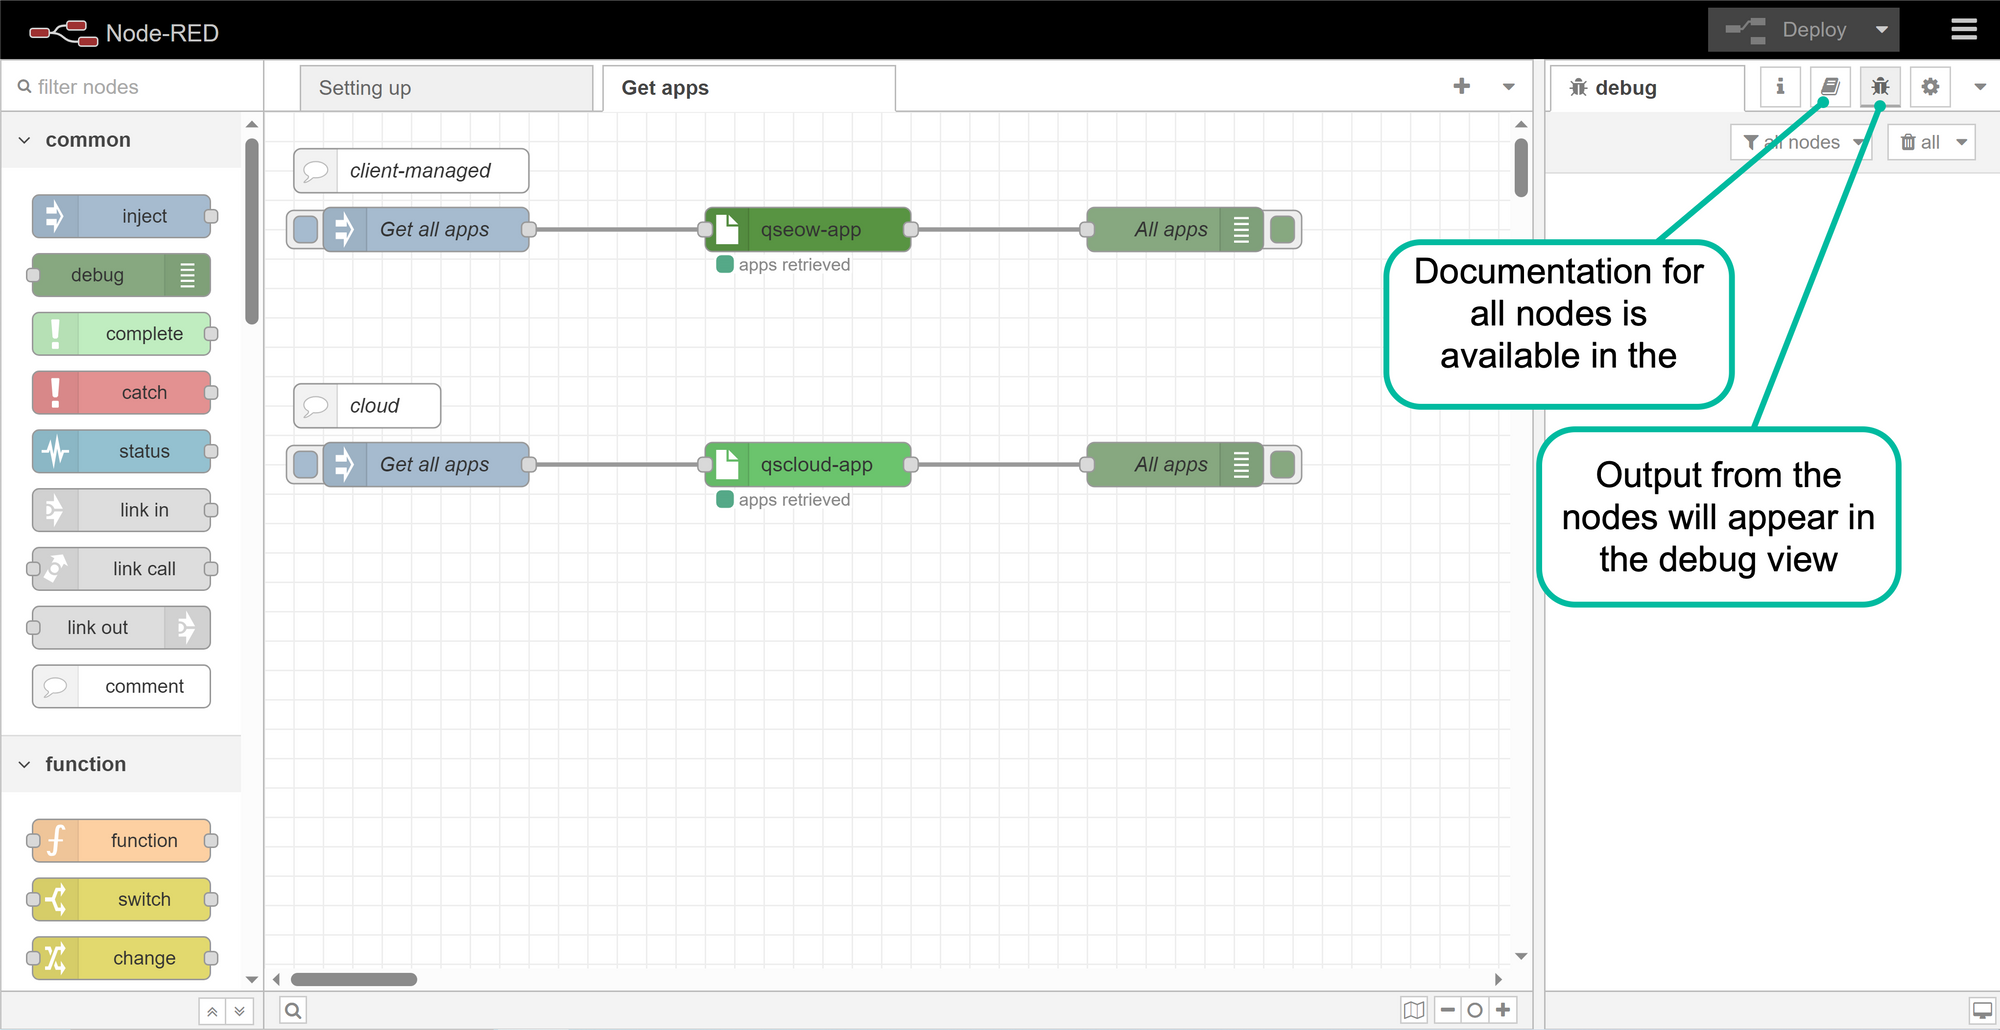The width and height of the screenshot is (2000, 1030).
Task: Click apps retrieved status under qseow-app
Action: click(784, 265)
